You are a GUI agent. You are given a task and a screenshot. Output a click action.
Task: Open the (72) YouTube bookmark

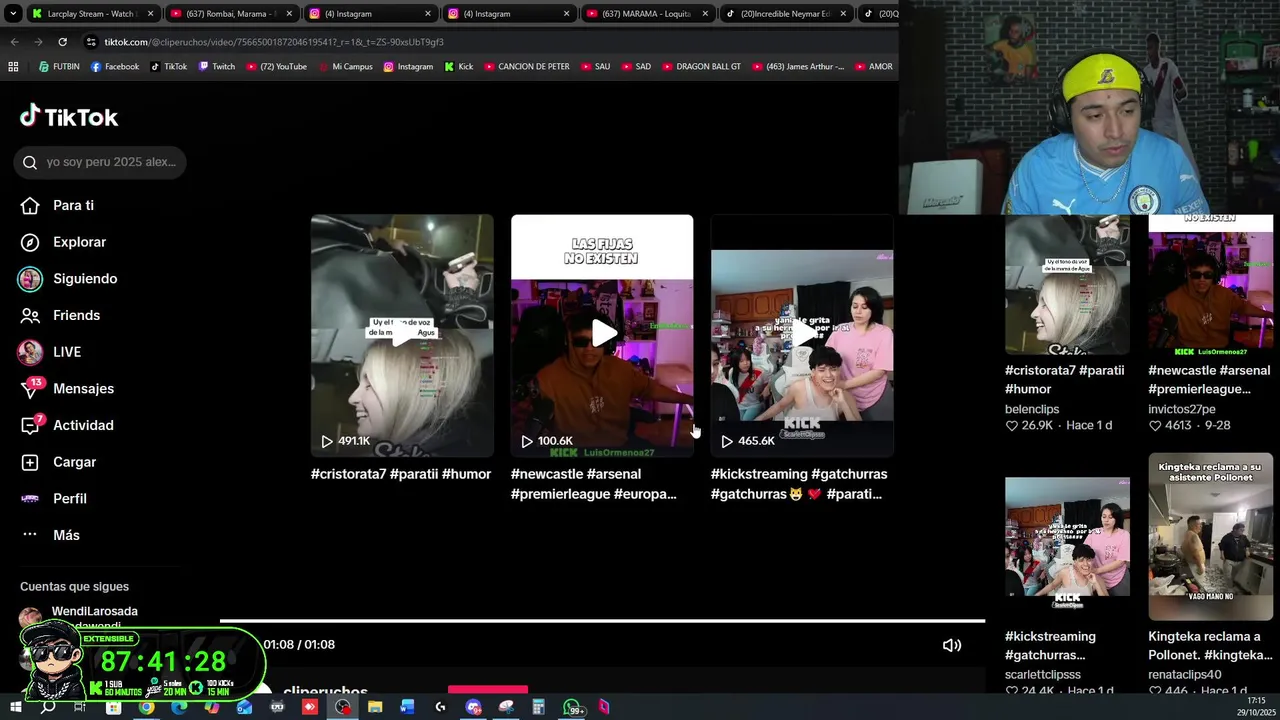click(276, 67)
